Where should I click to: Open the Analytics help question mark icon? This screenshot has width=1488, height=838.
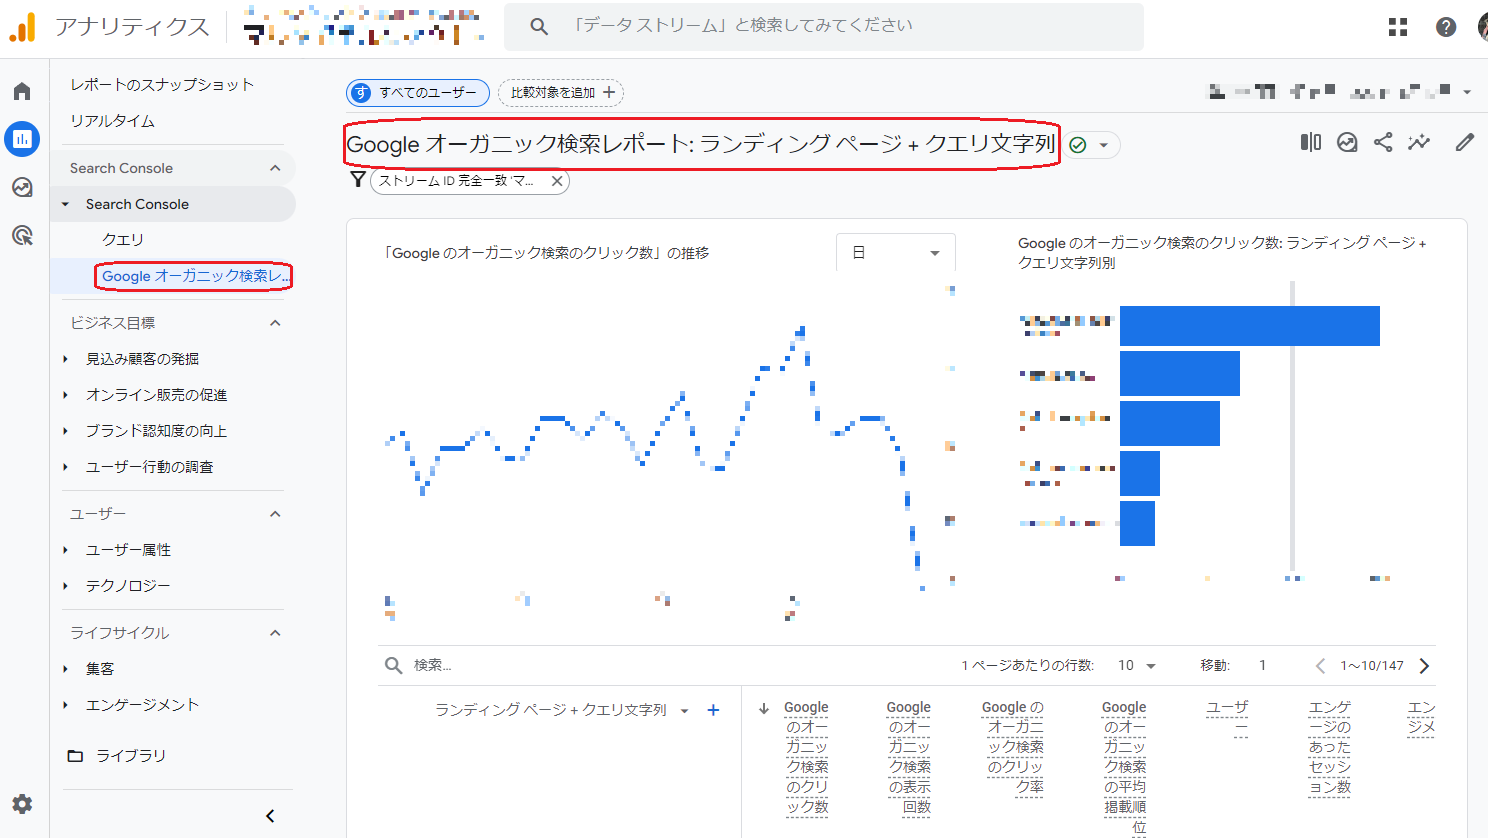click(1445, 27)
